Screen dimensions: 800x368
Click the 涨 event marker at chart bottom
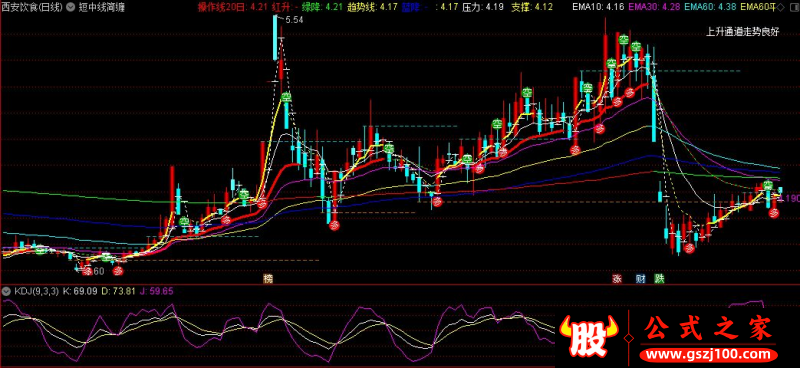pos(617,279)
